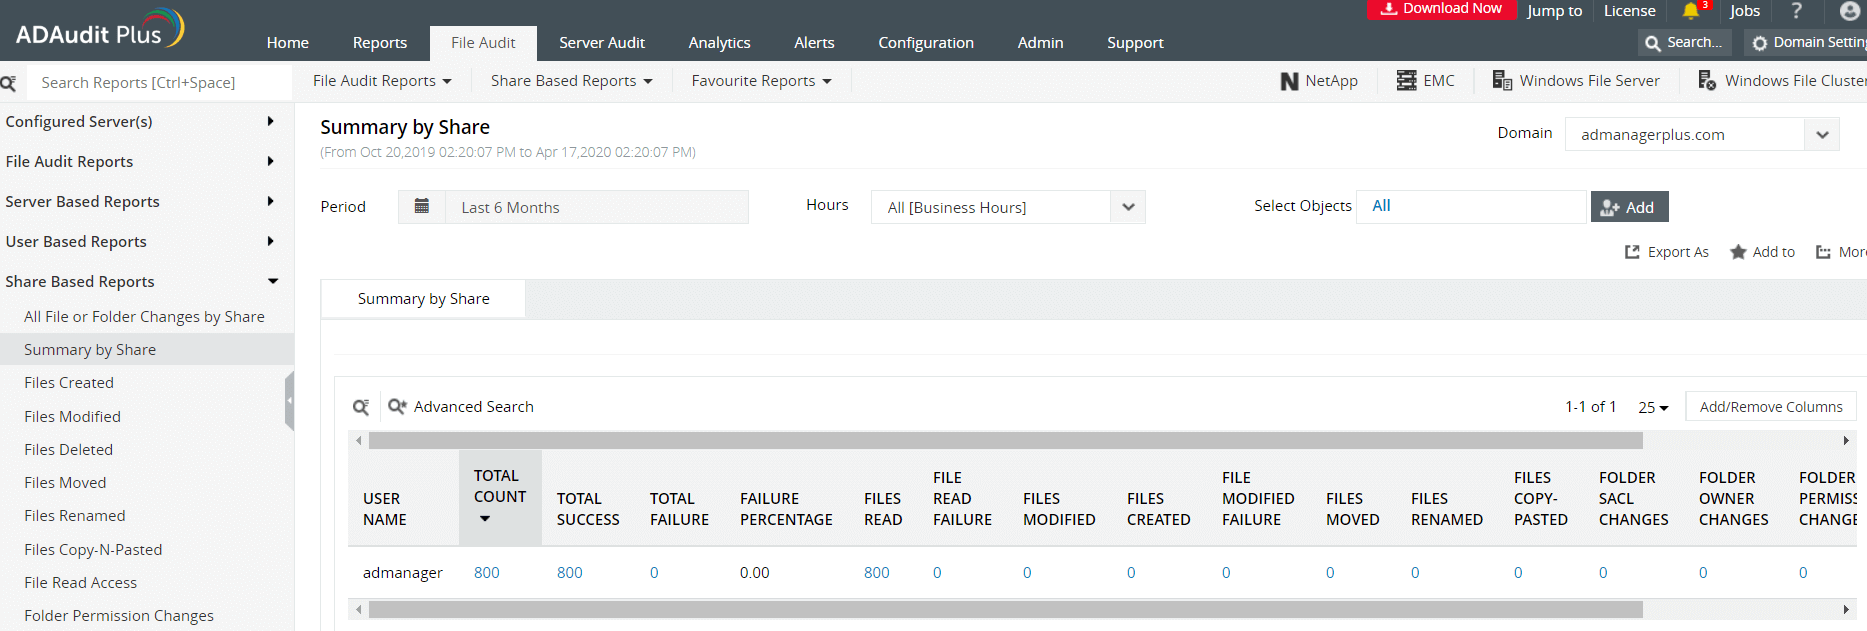Click the top horizontal scrollbar of the table
Image resolution: width=1867 pixels, height=631 pixels.
click(1005, 440)
